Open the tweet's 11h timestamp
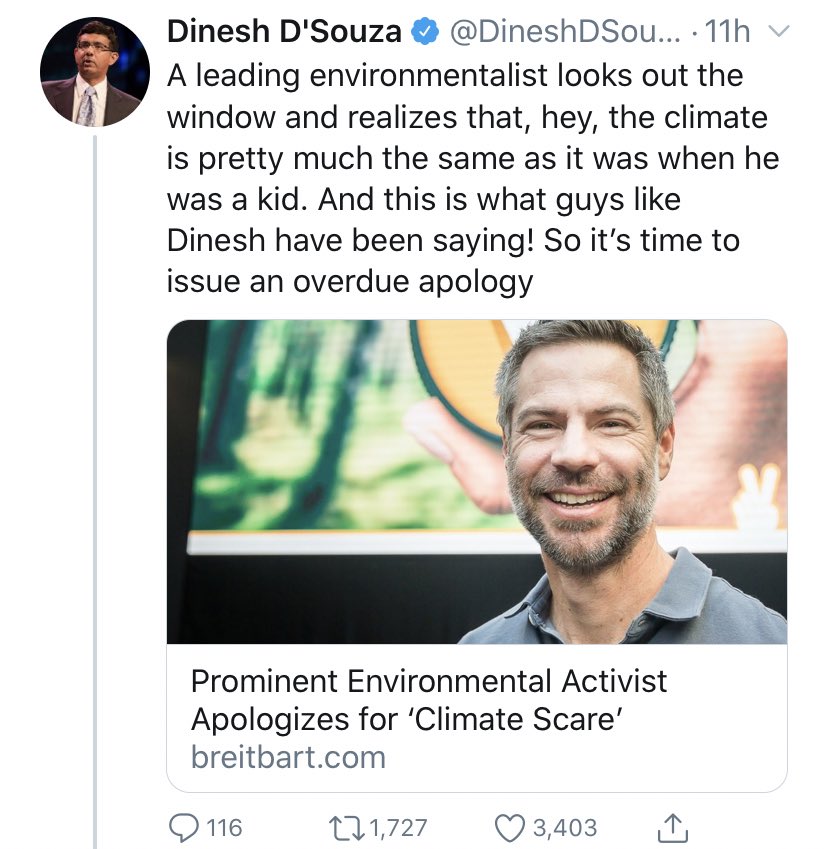Image resolution: width=827 pixels, height=849 pixels. [x=727, y=33]
